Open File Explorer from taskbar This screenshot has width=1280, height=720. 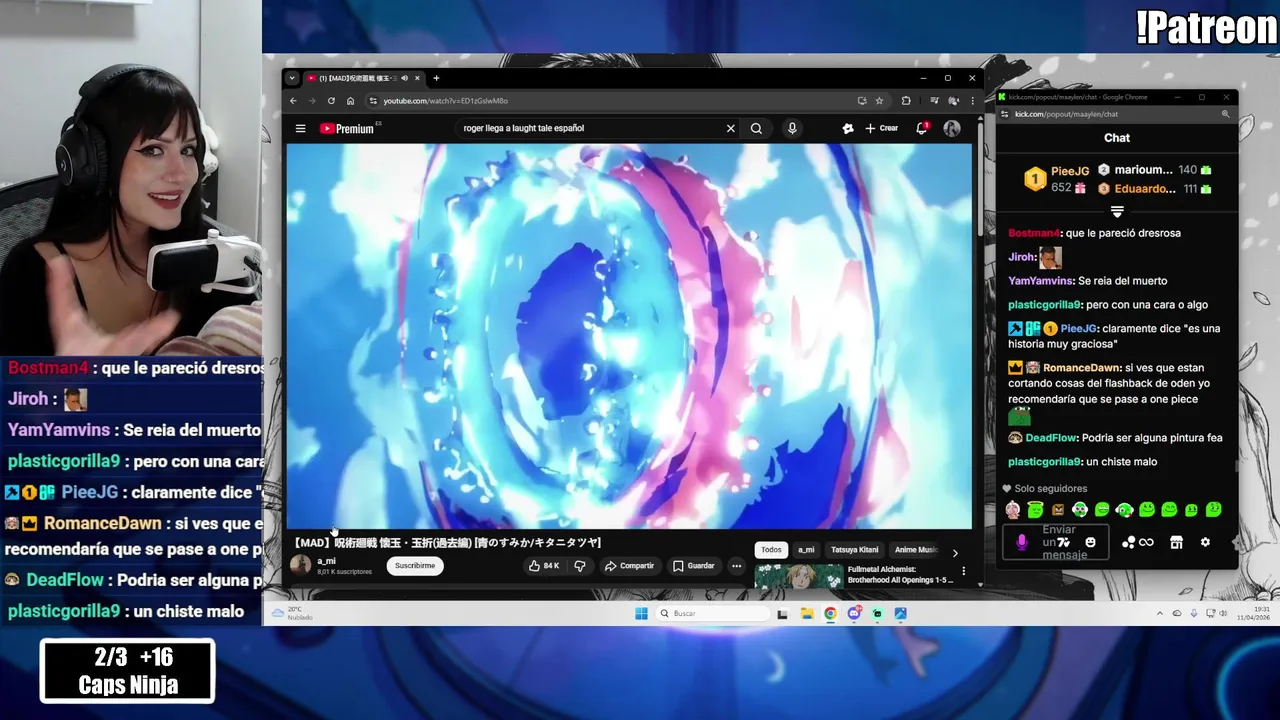pos(806,614)
